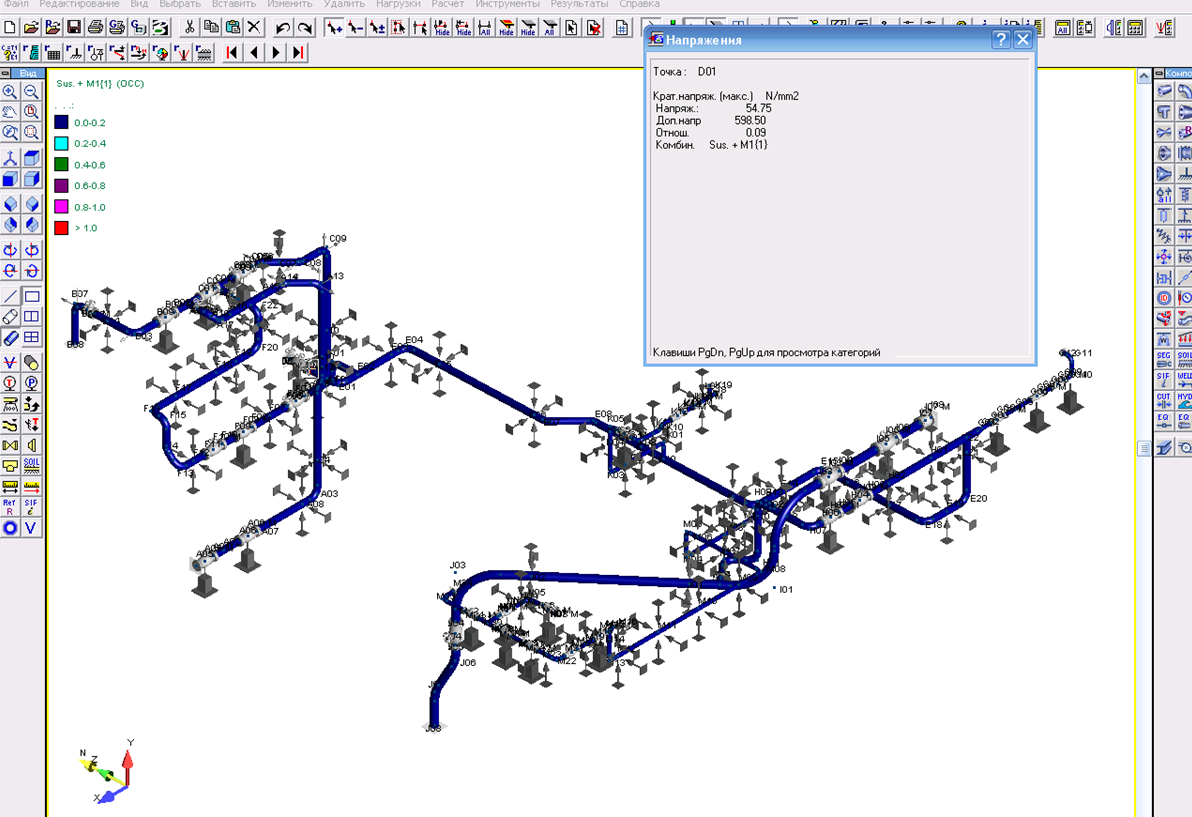The width and height of the screenshot is (1192, 817).
Task: Save the model with the floppy disk icon
Action: (74, 27)
